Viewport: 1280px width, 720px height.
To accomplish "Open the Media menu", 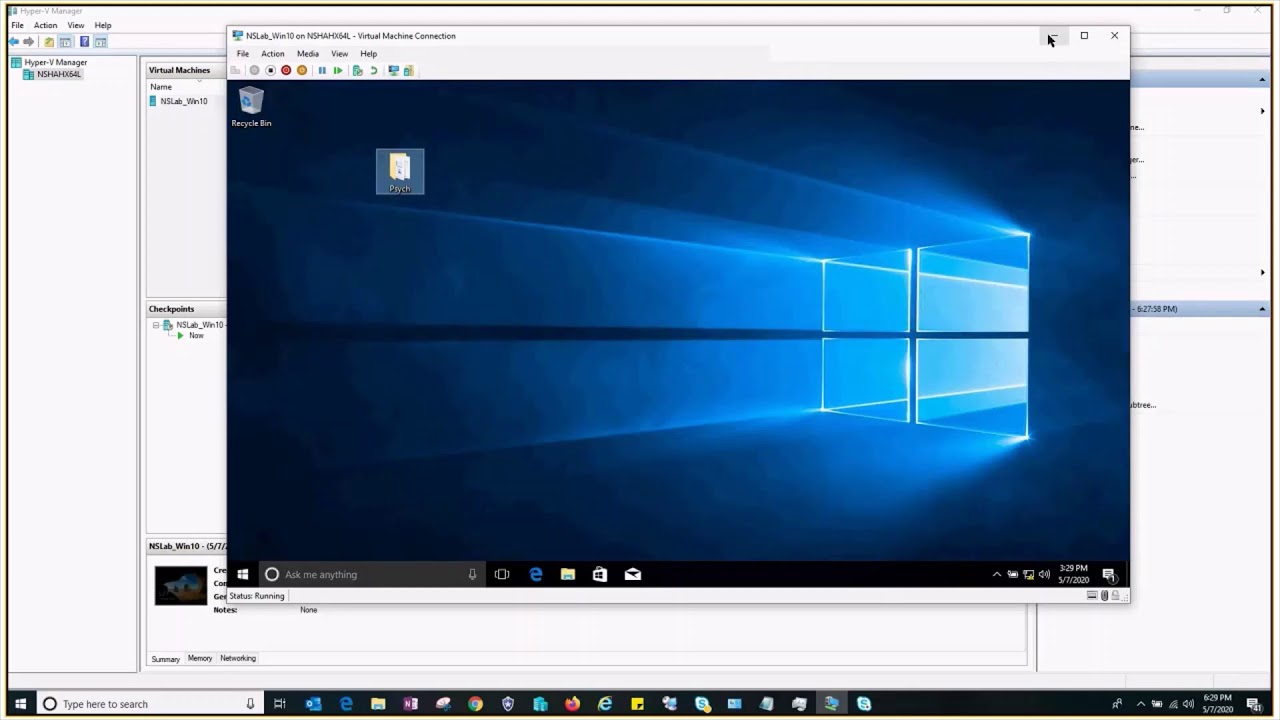I will coord(308,54).
